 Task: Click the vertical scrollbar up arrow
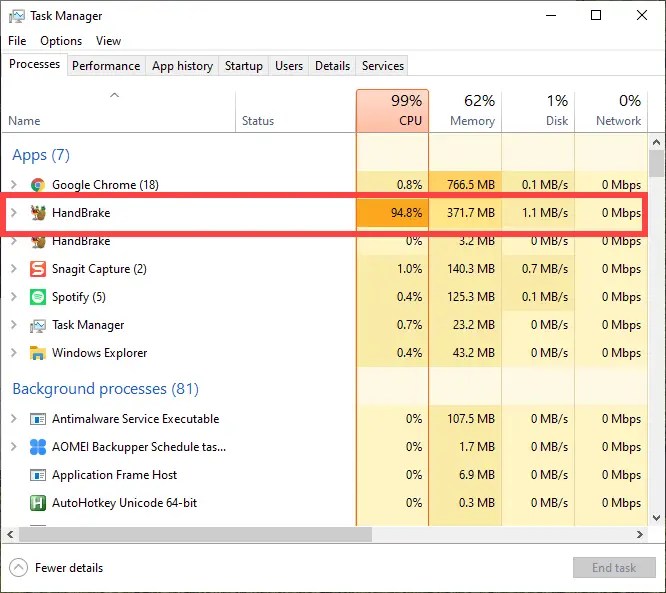(656, 142)
